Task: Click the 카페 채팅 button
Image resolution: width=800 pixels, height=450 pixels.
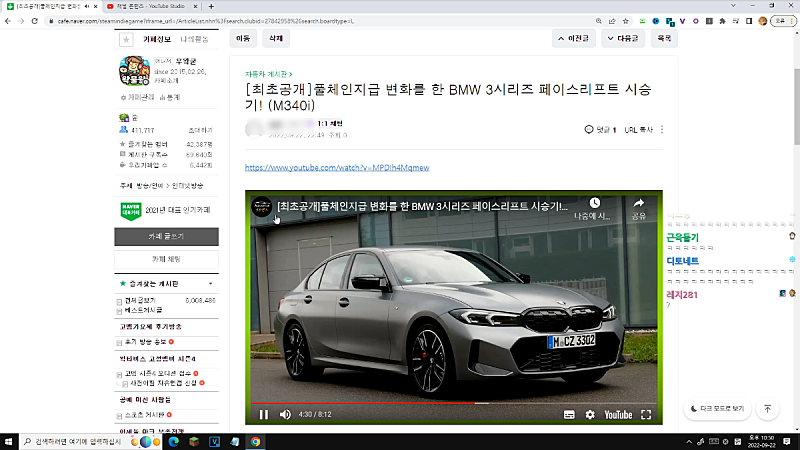Action: pos(166,259)
